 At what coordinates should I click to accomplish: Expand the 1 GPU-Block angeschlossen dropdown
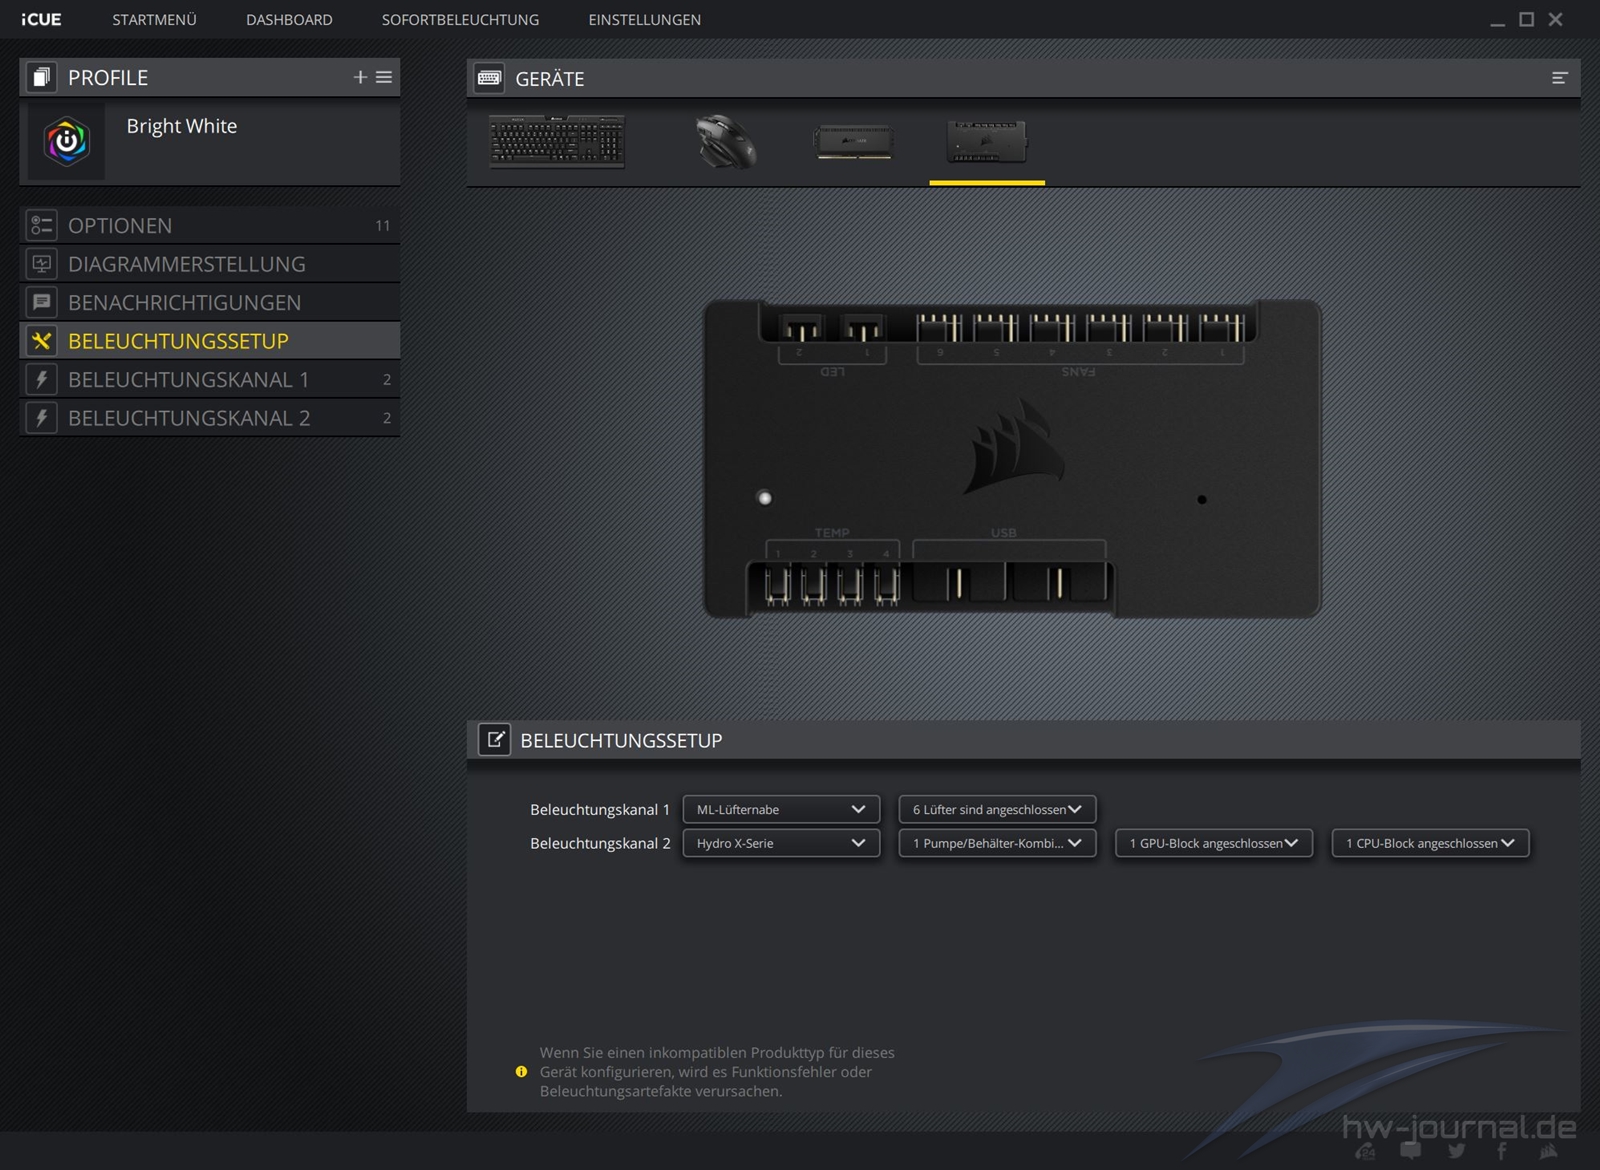pyautogui.click(x=1213, y=843)
